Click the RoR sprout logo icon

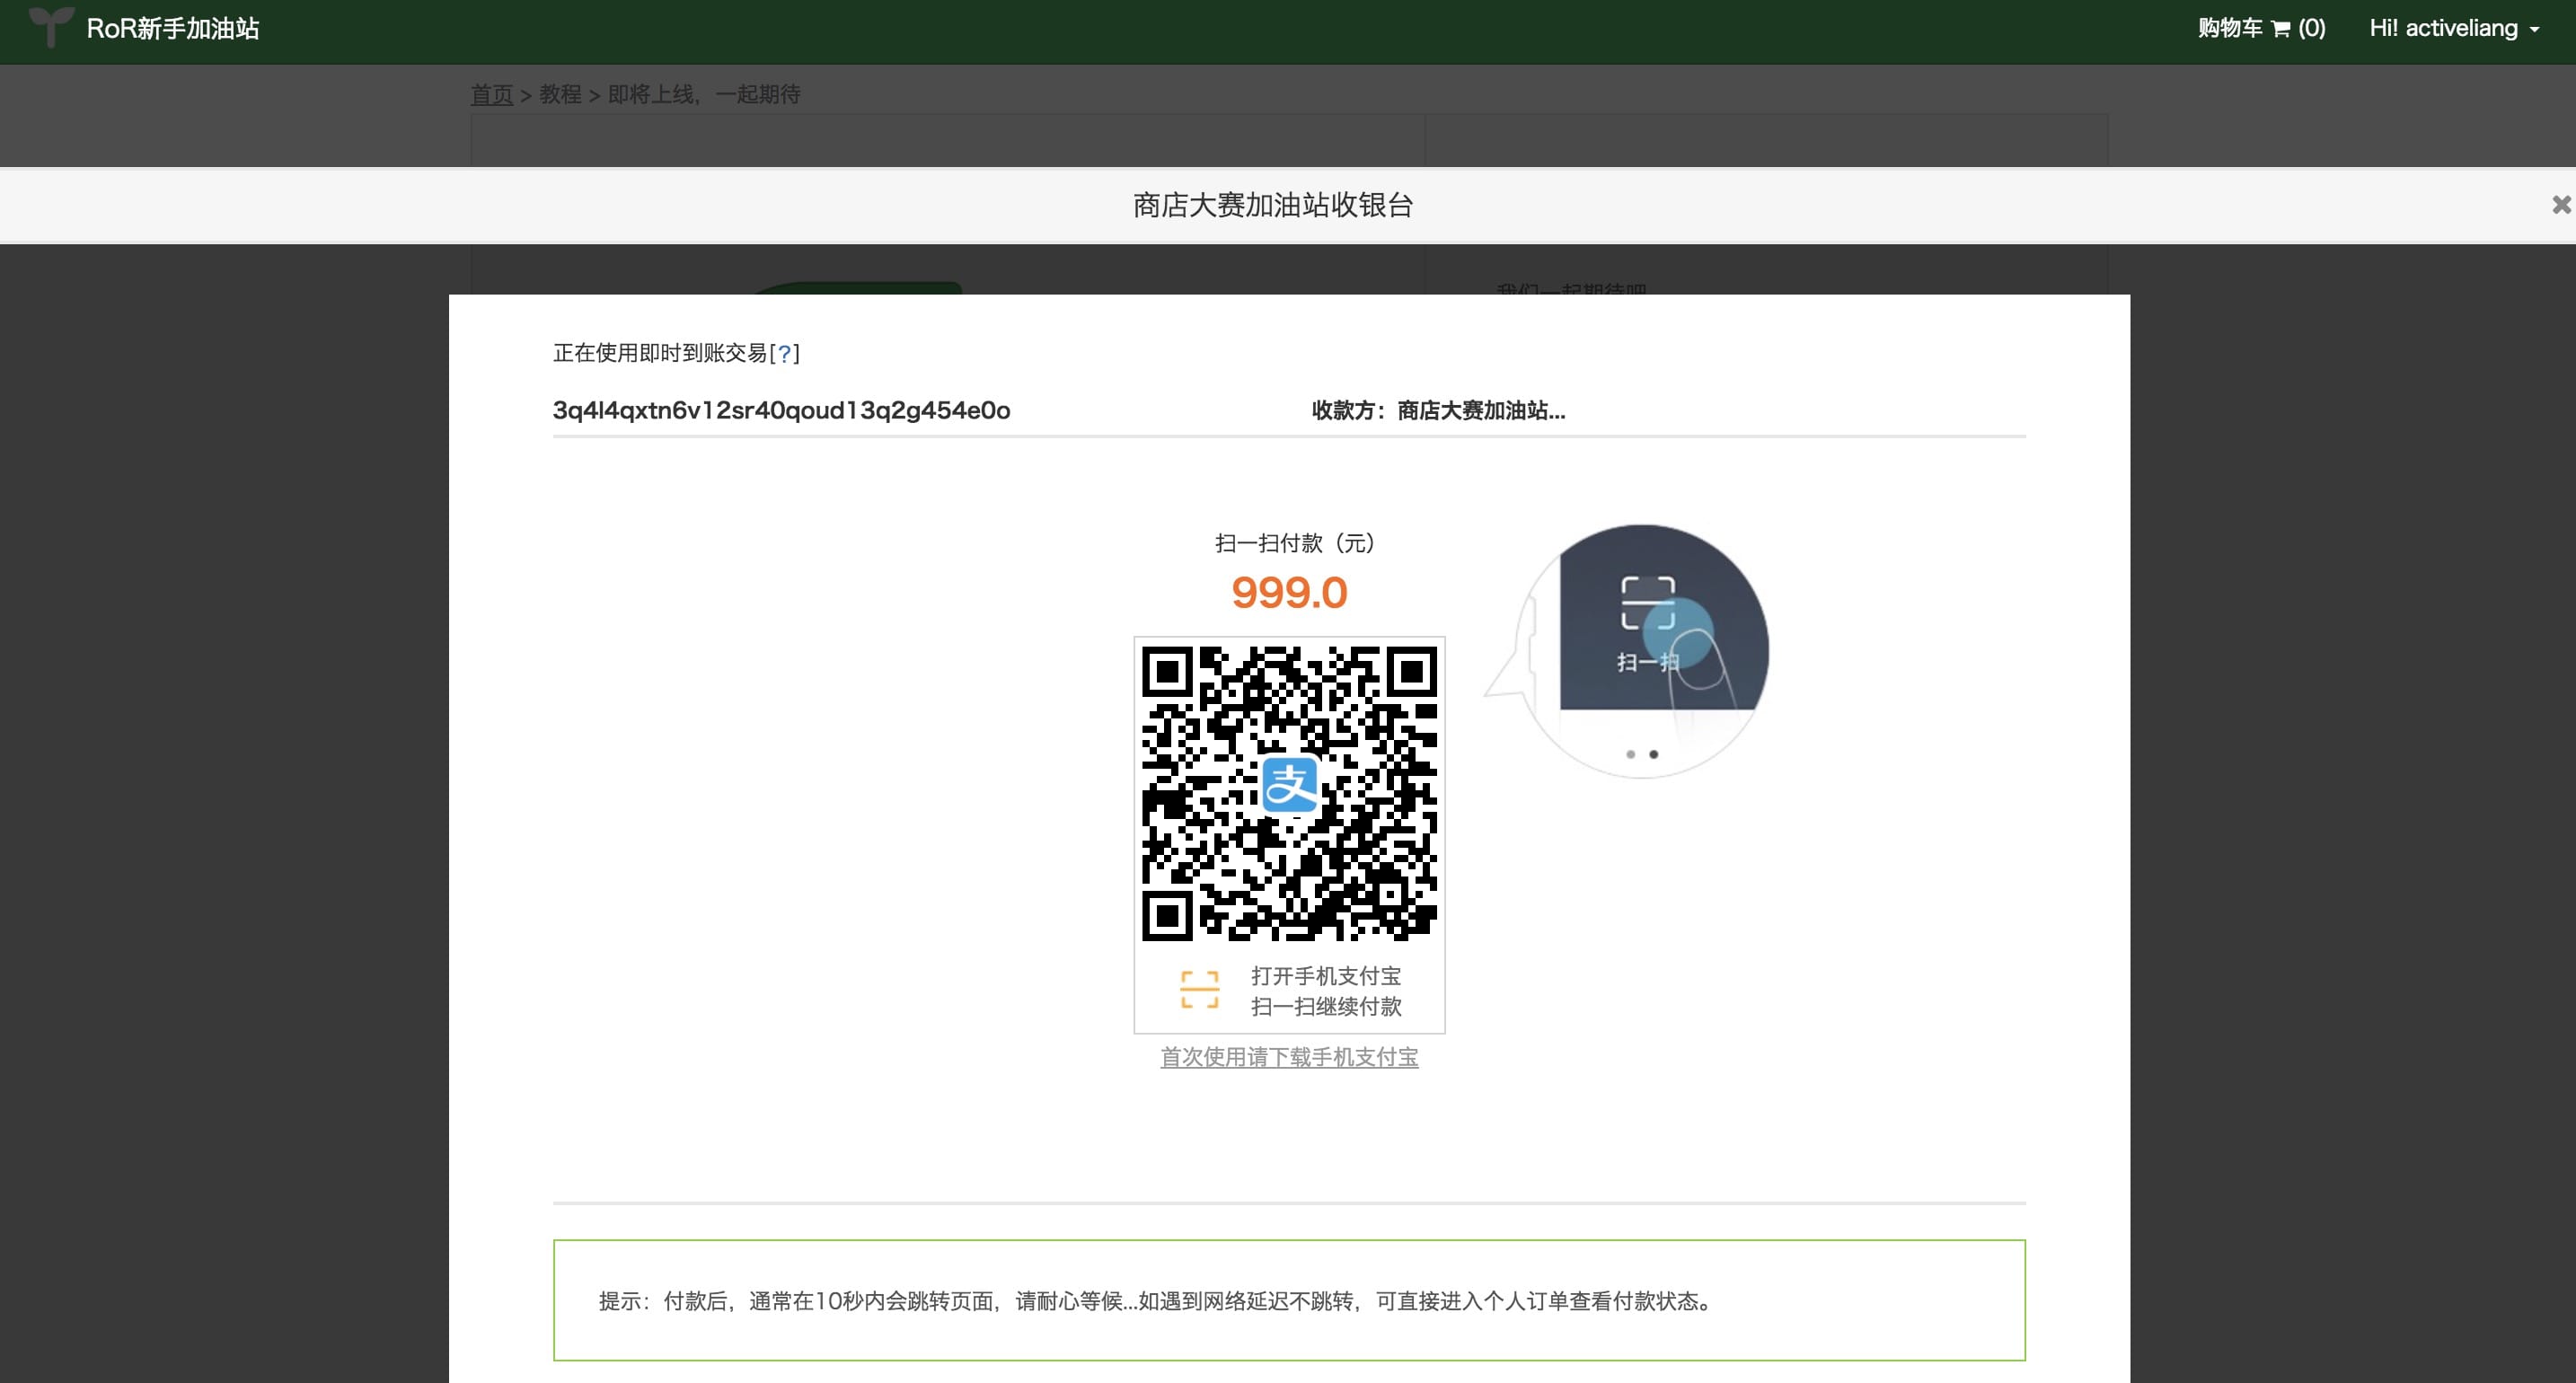tap(50, 26)
